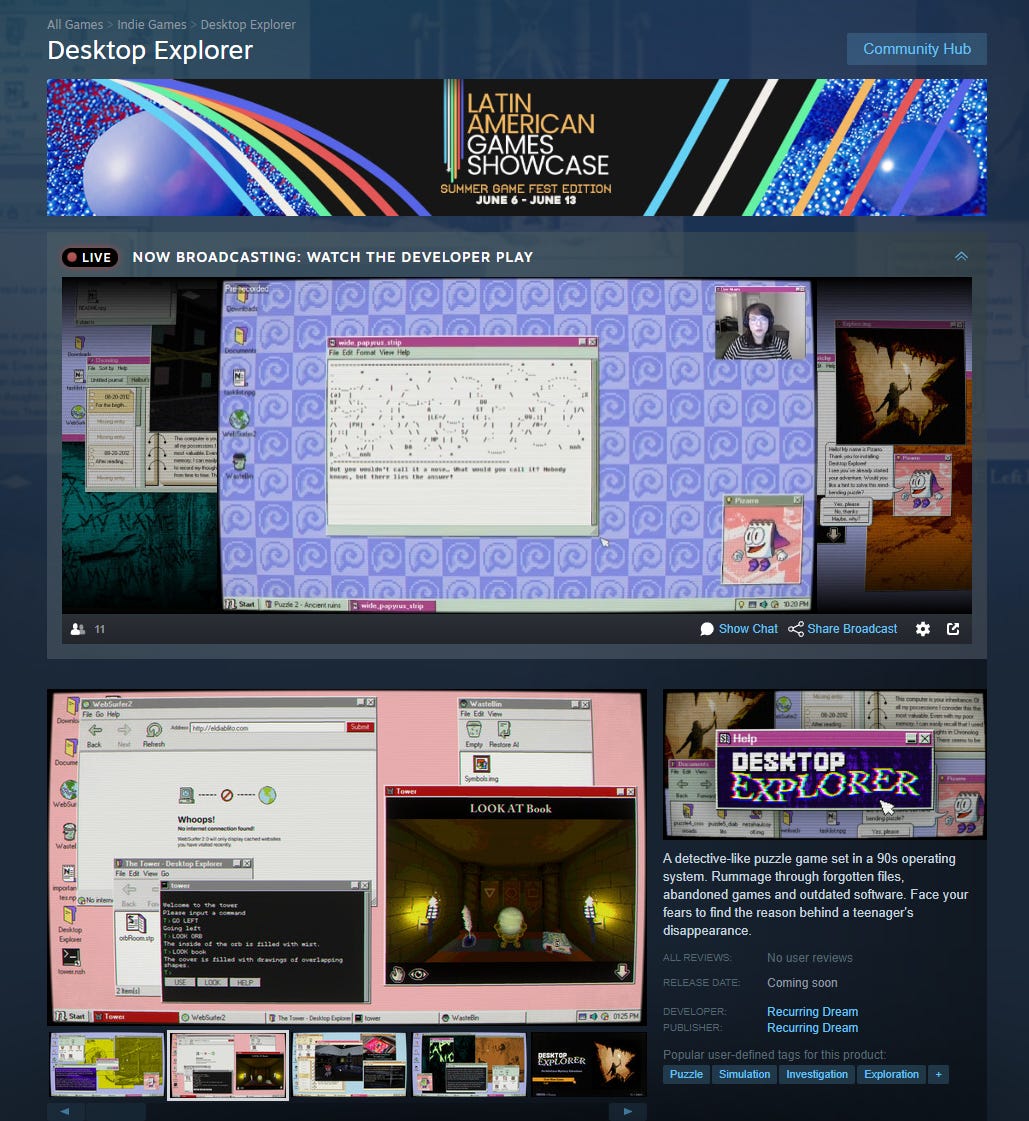Browse the Simulation tag
Screen dimensions: 1029x1121
pos(744,1075)
